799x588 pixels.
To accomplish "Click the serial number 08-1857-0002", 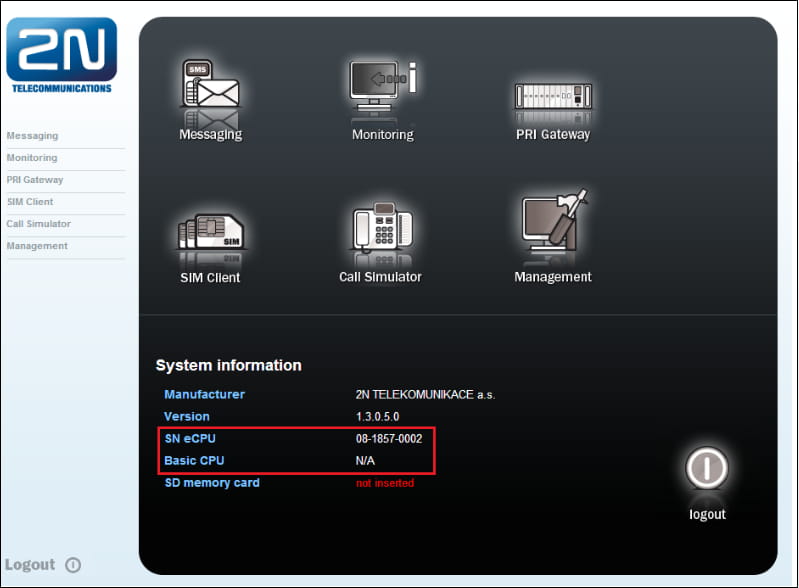I will [x=389, y=438].
